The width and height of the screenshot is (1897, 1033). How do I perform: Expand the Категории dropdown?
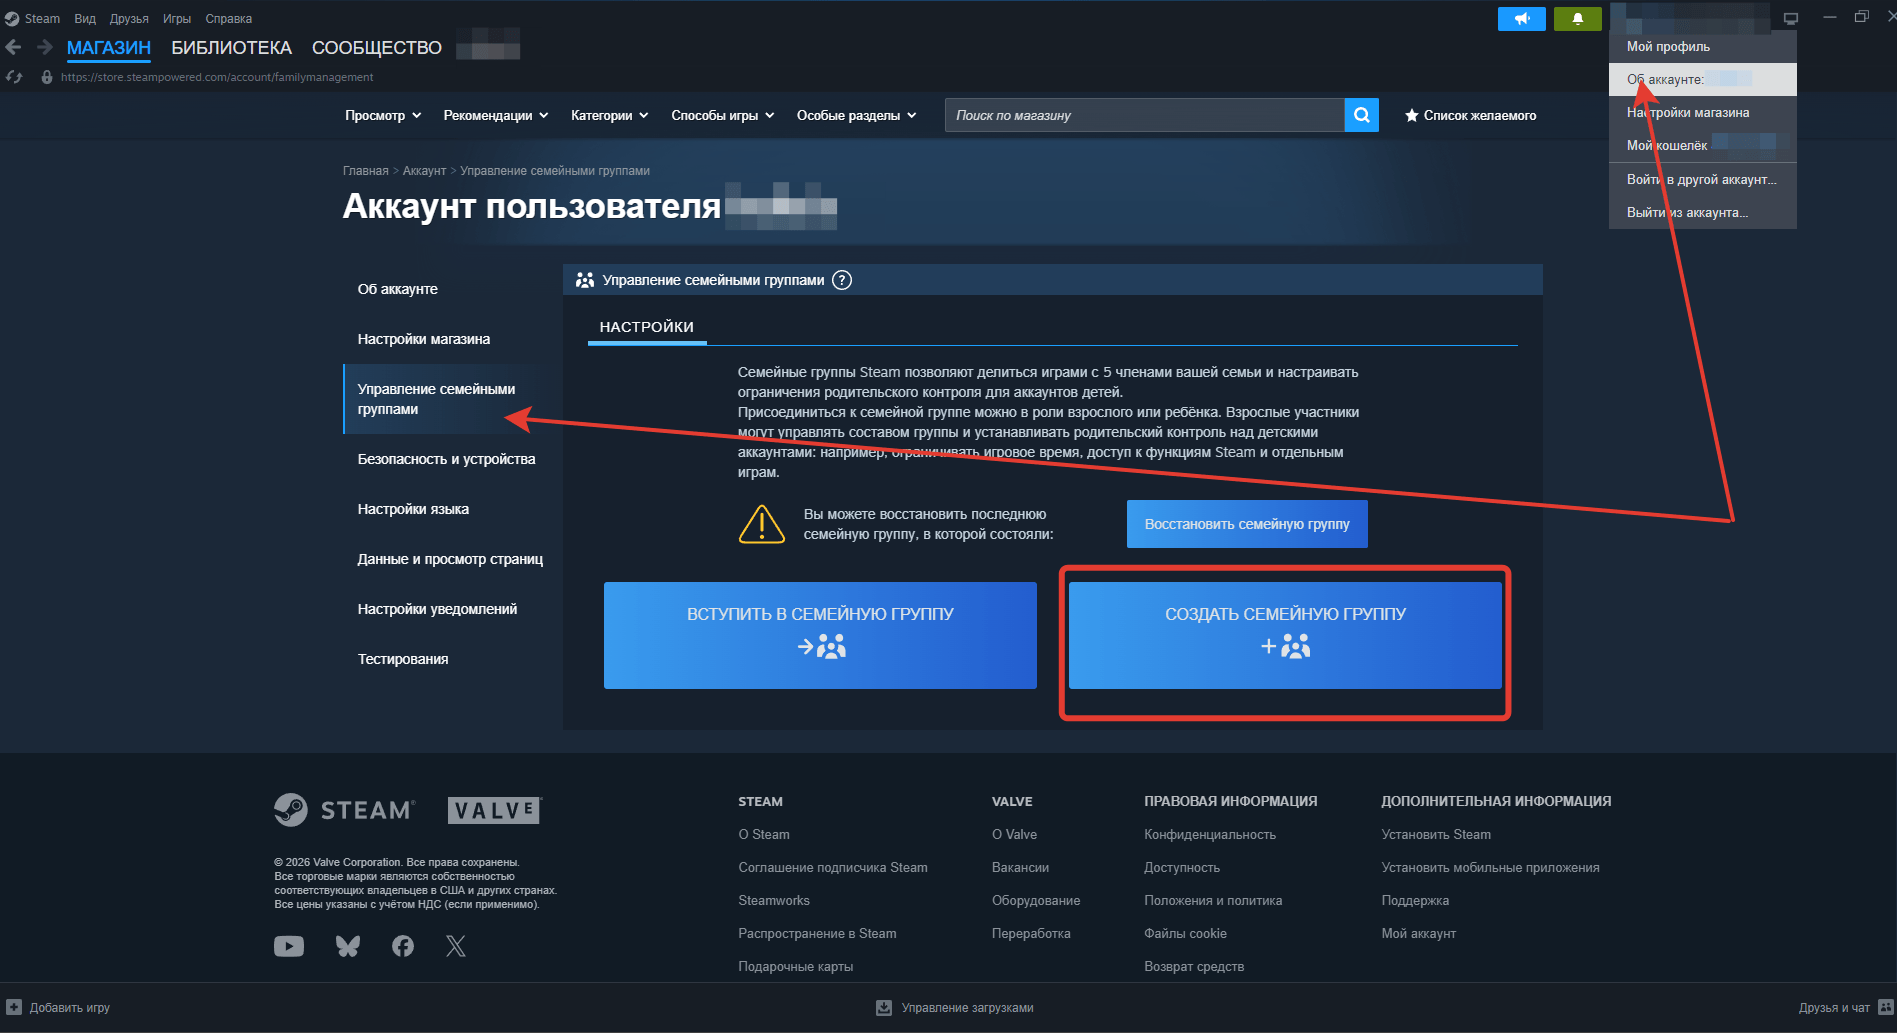pos(610,115)
